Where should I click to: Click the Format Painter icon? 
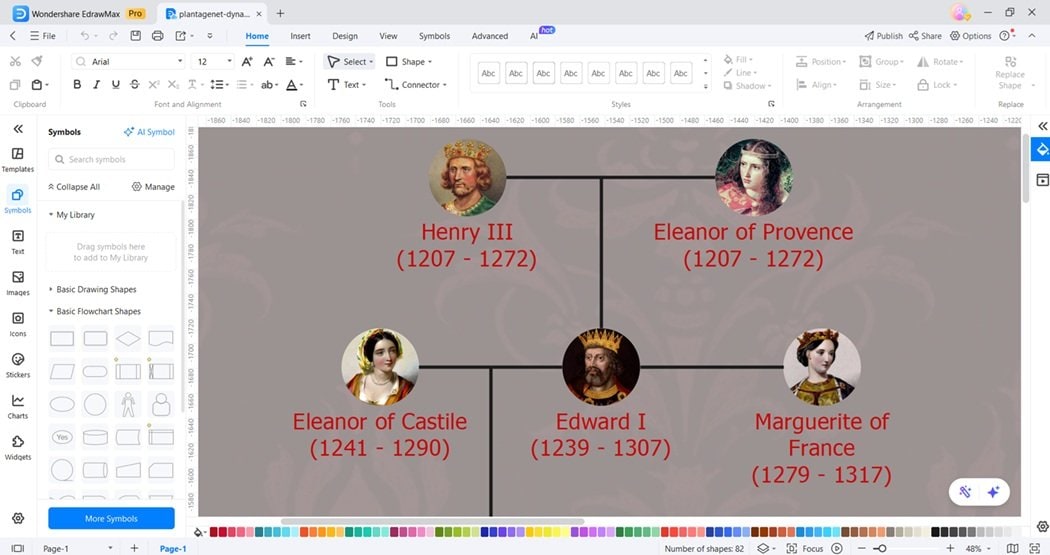(x=38, y=61)
